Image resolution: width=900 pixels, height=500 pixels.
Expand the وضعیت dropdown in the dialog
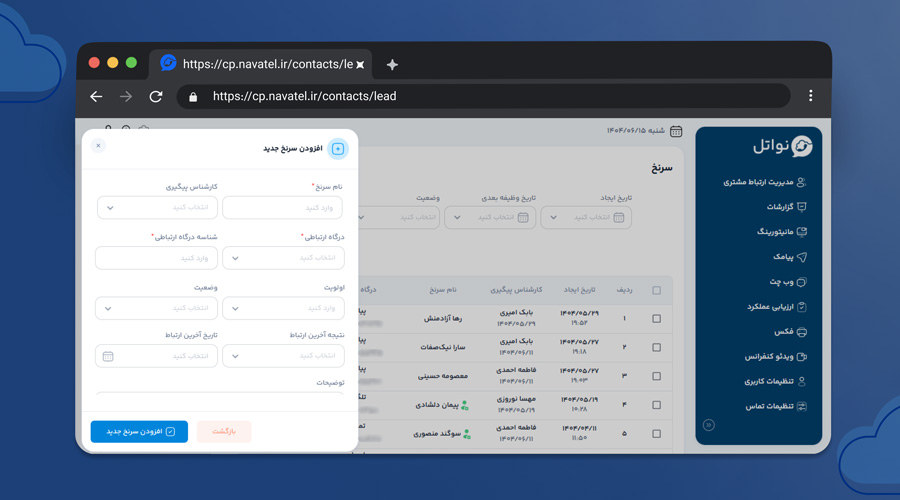[157, 308]
